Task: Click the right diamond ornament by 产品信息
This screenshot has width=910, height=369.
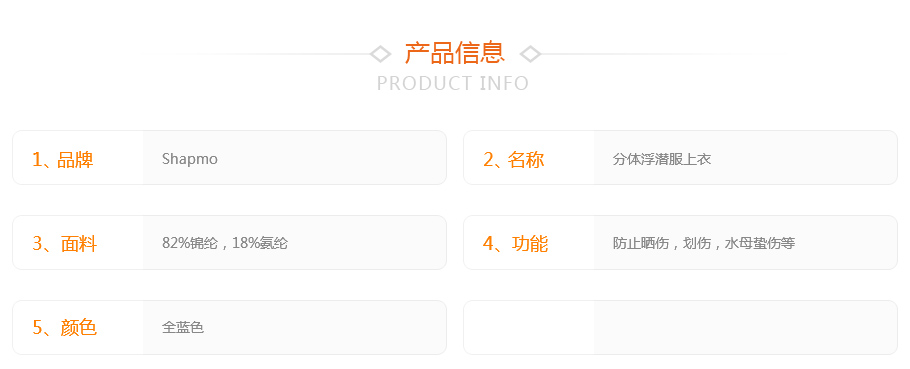Action: (x=530, y=54)
